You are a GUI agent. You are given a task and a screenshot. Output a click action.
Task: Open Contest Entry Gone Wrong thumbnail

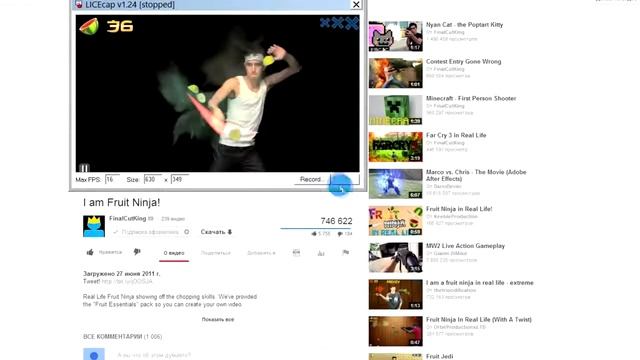coord(396,73)
